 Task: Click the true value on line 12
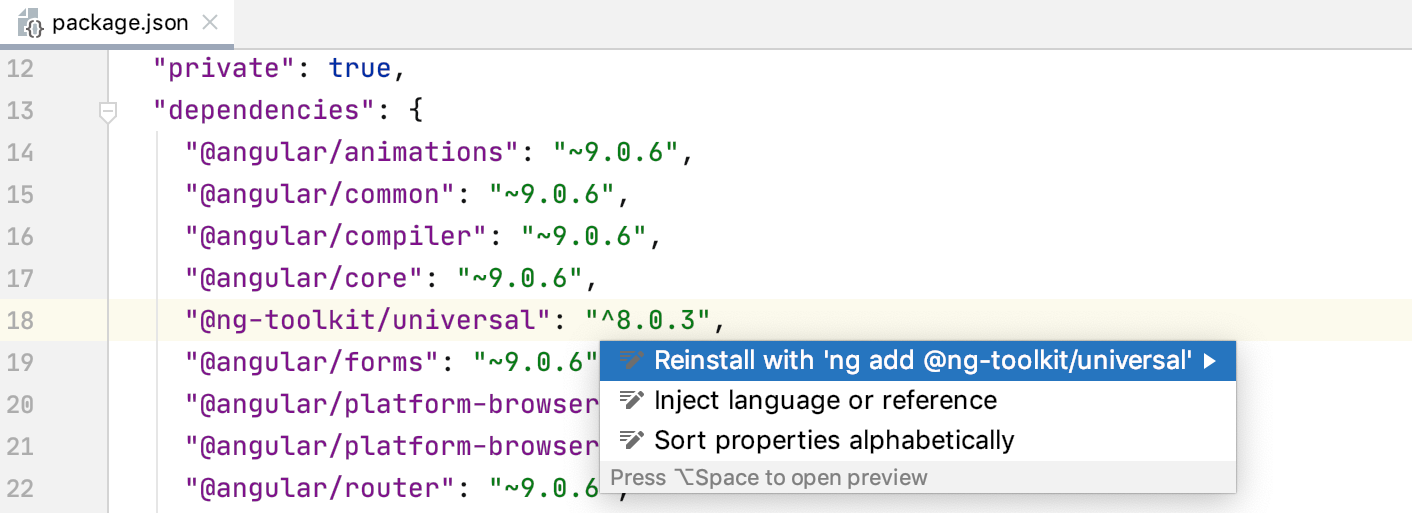[x=361, y=69]
